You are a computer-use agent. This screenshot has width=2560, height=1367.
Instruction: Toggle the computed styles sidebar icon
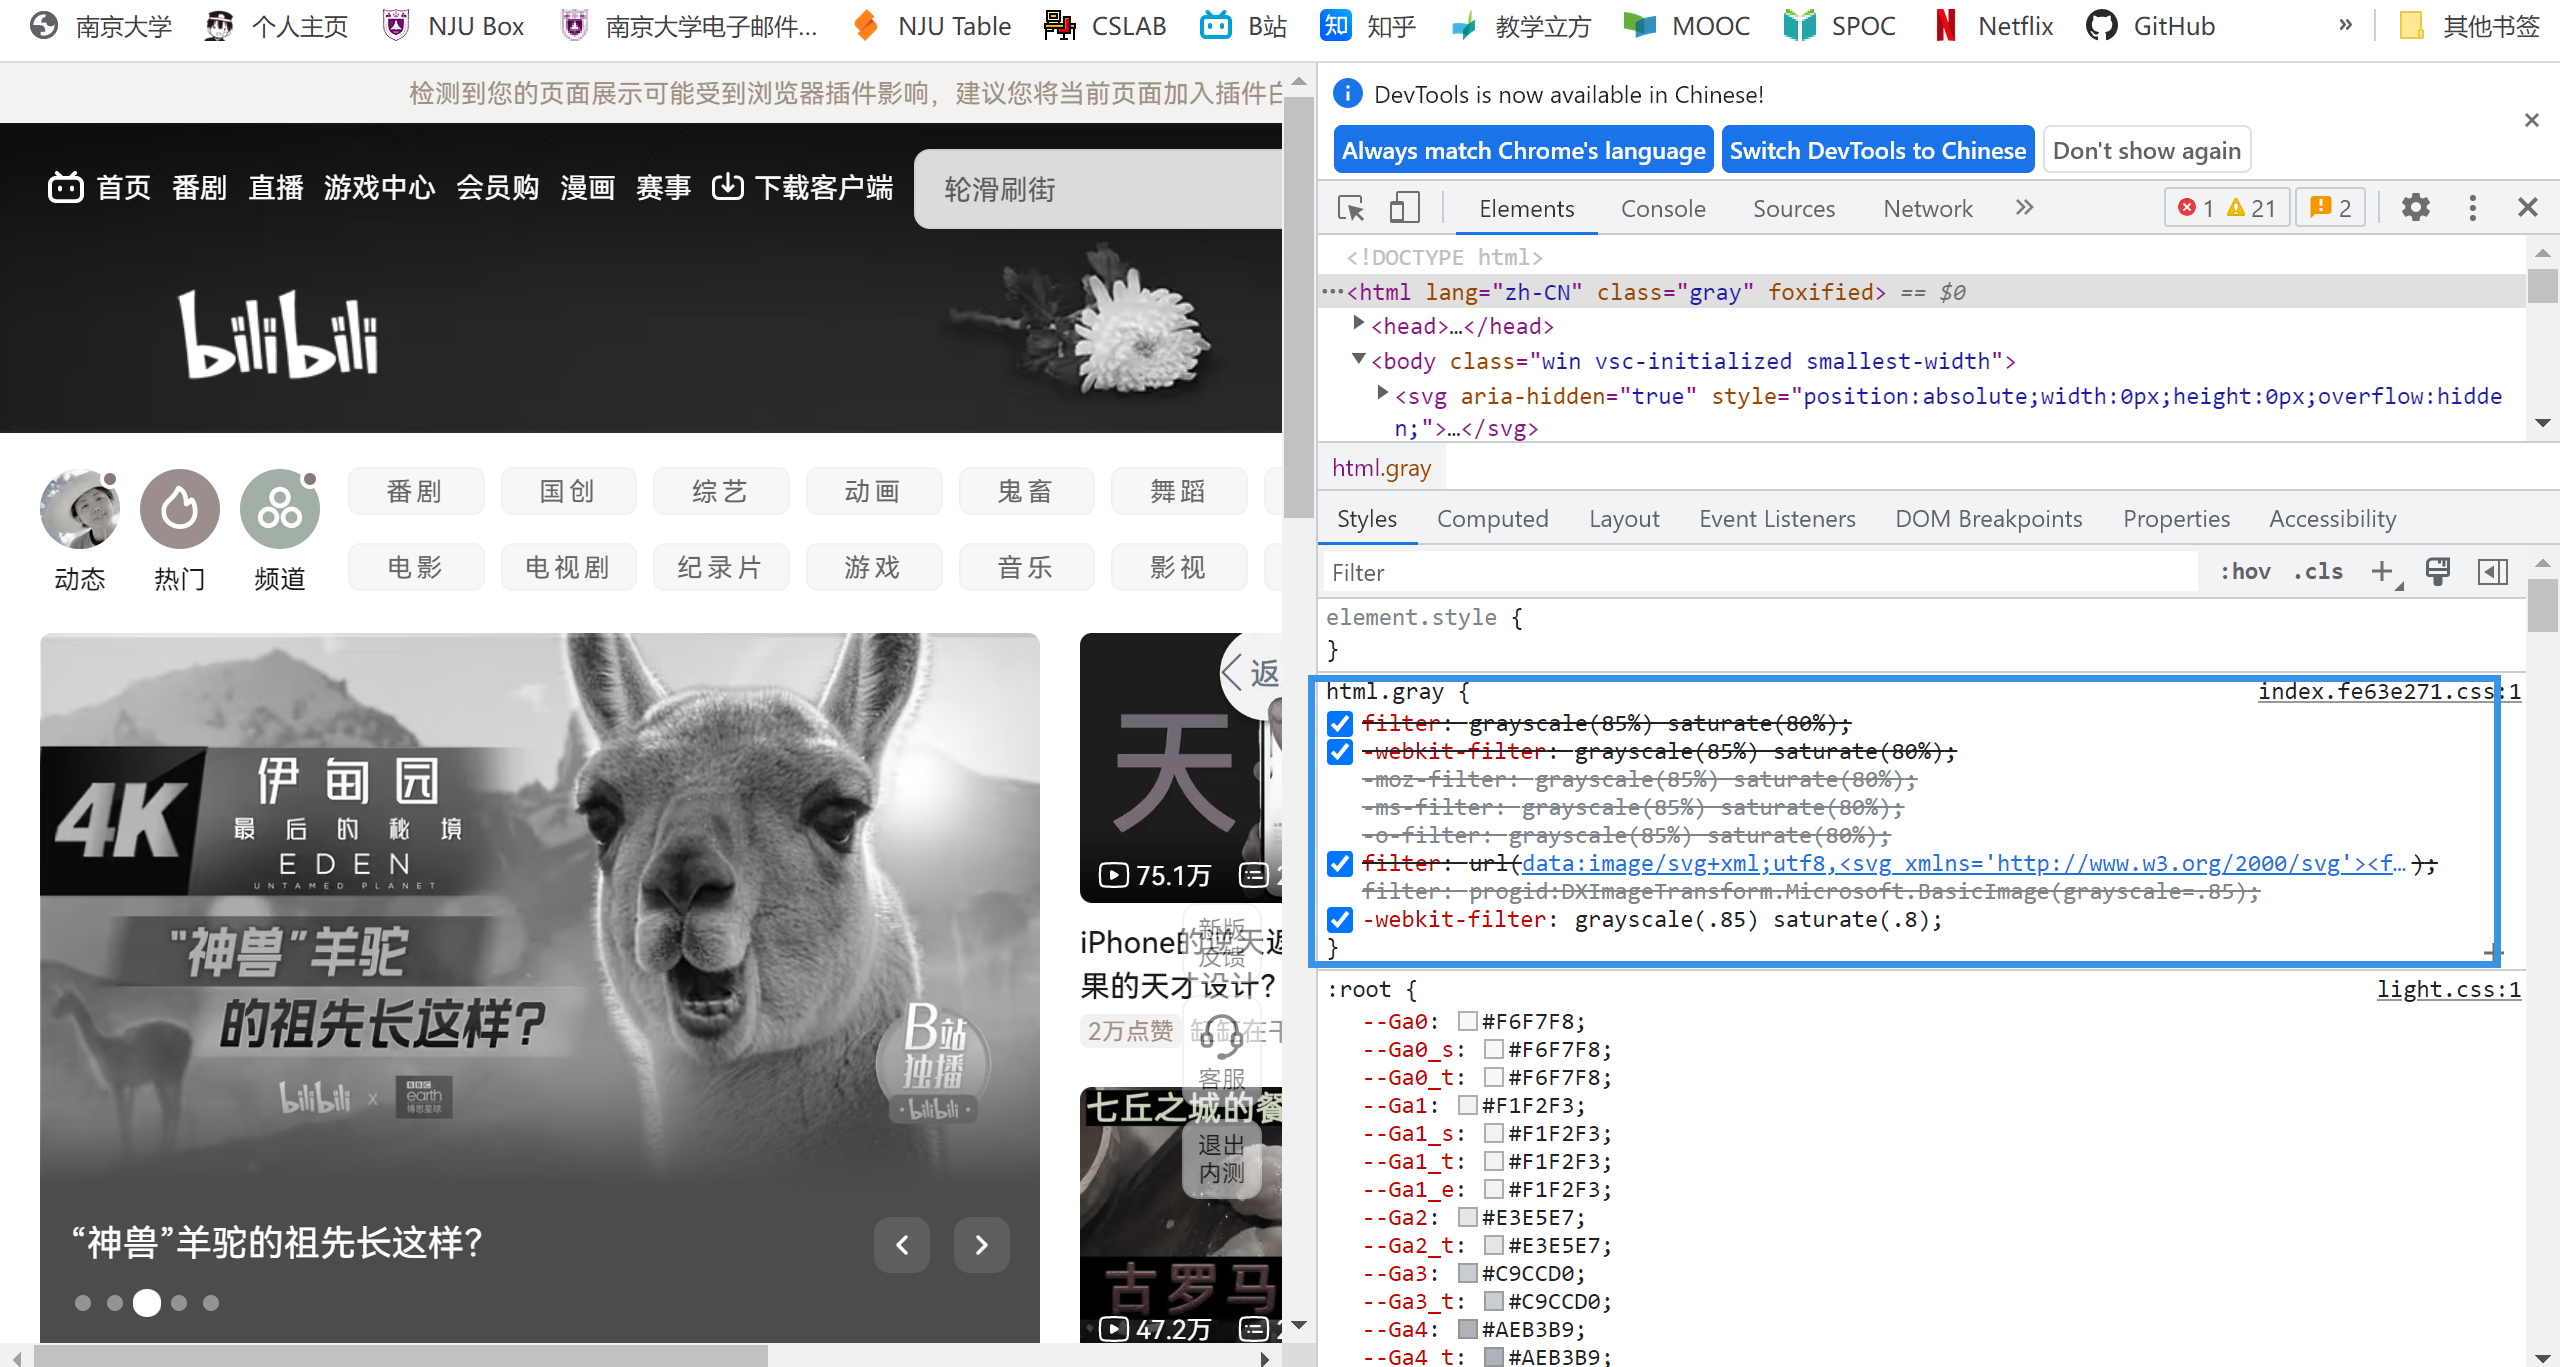point(2492,571)
